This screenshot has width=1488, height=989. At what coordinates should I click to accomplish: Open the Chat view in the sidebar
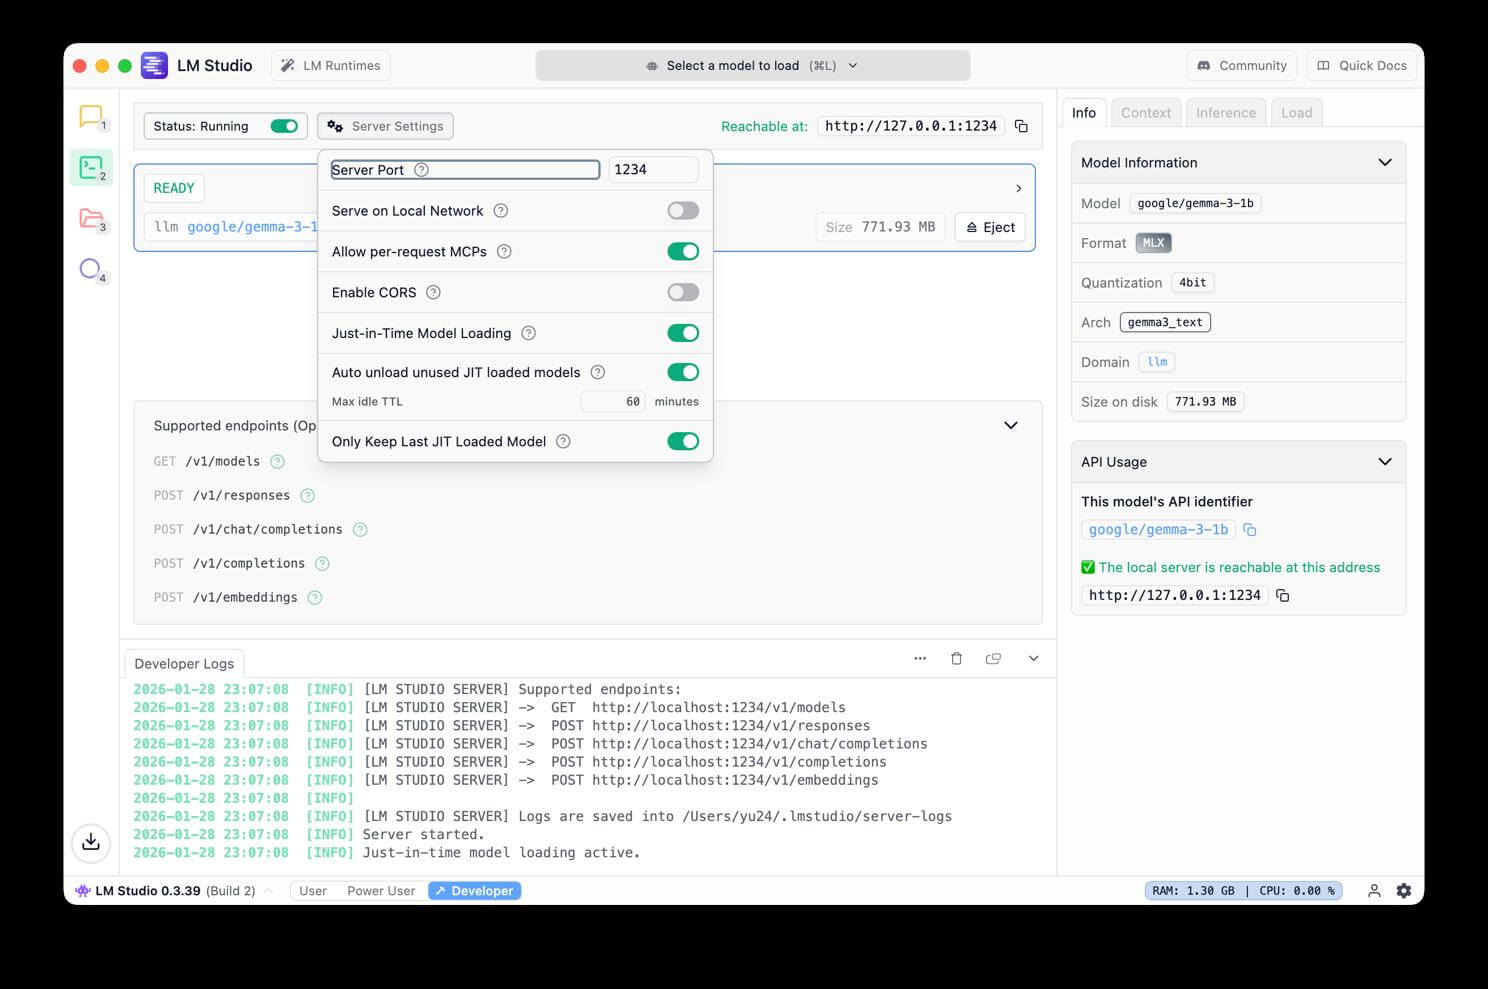pos(91,117)
